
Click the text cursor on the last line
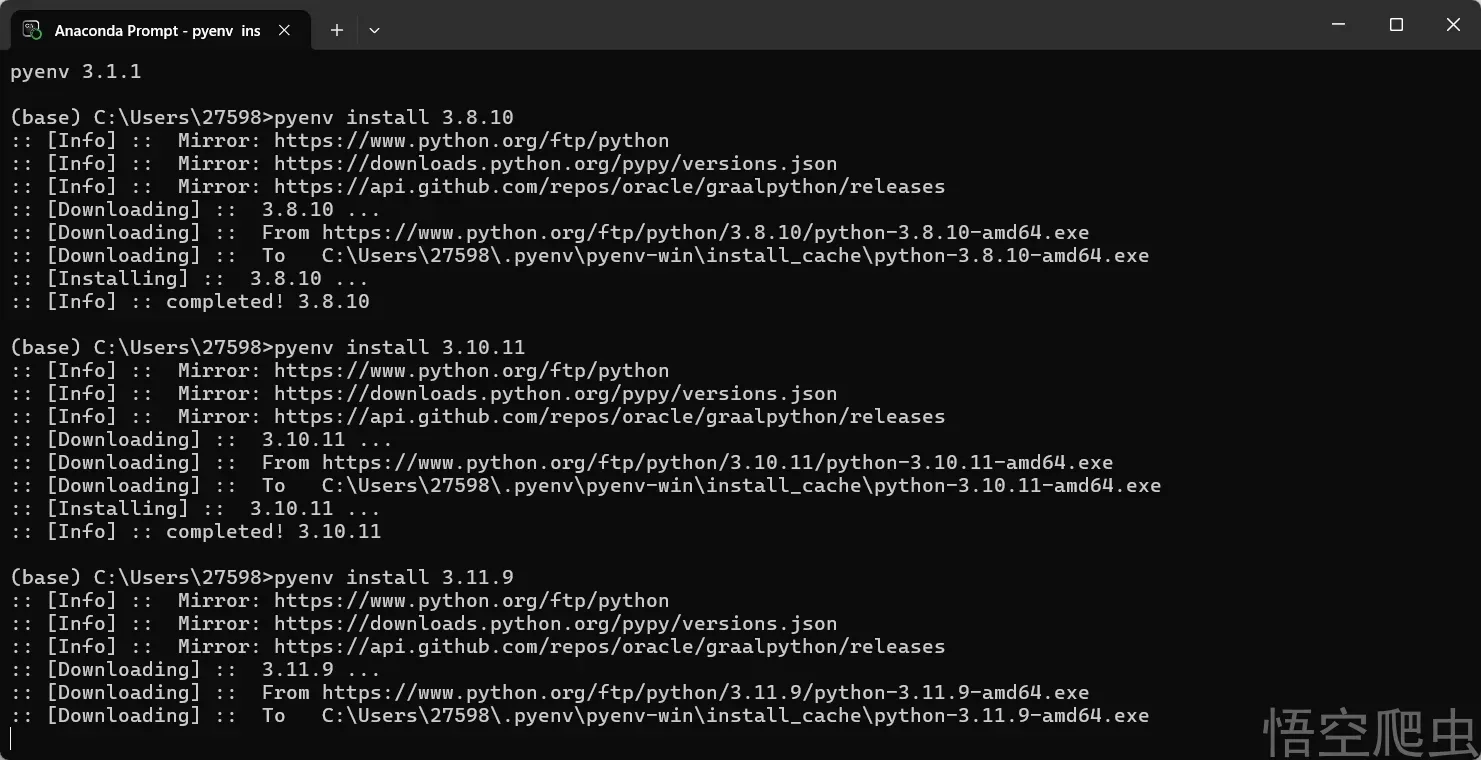[x=11, y=739]
